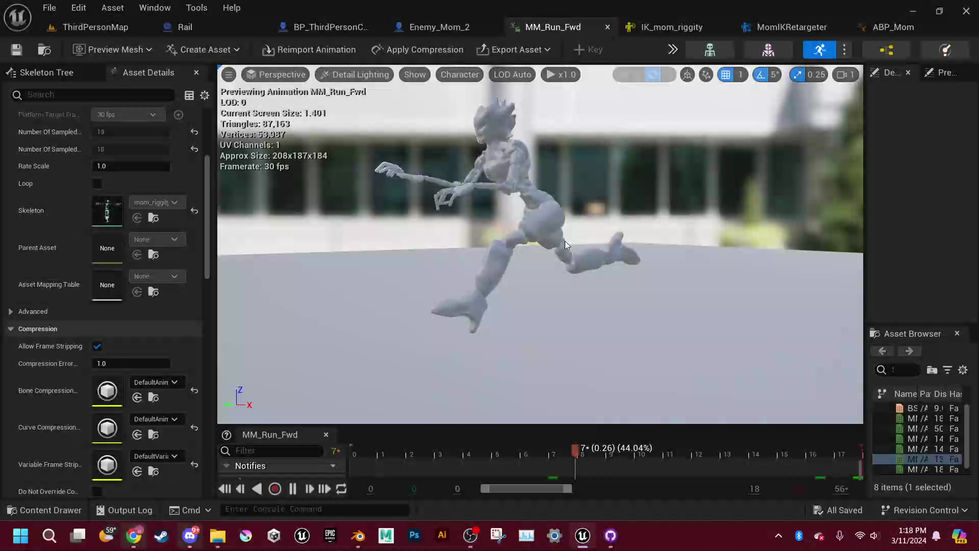Open Browse to asset in Content Browser
The height and width of the screenshot is (551, 979).
[44, 49]
